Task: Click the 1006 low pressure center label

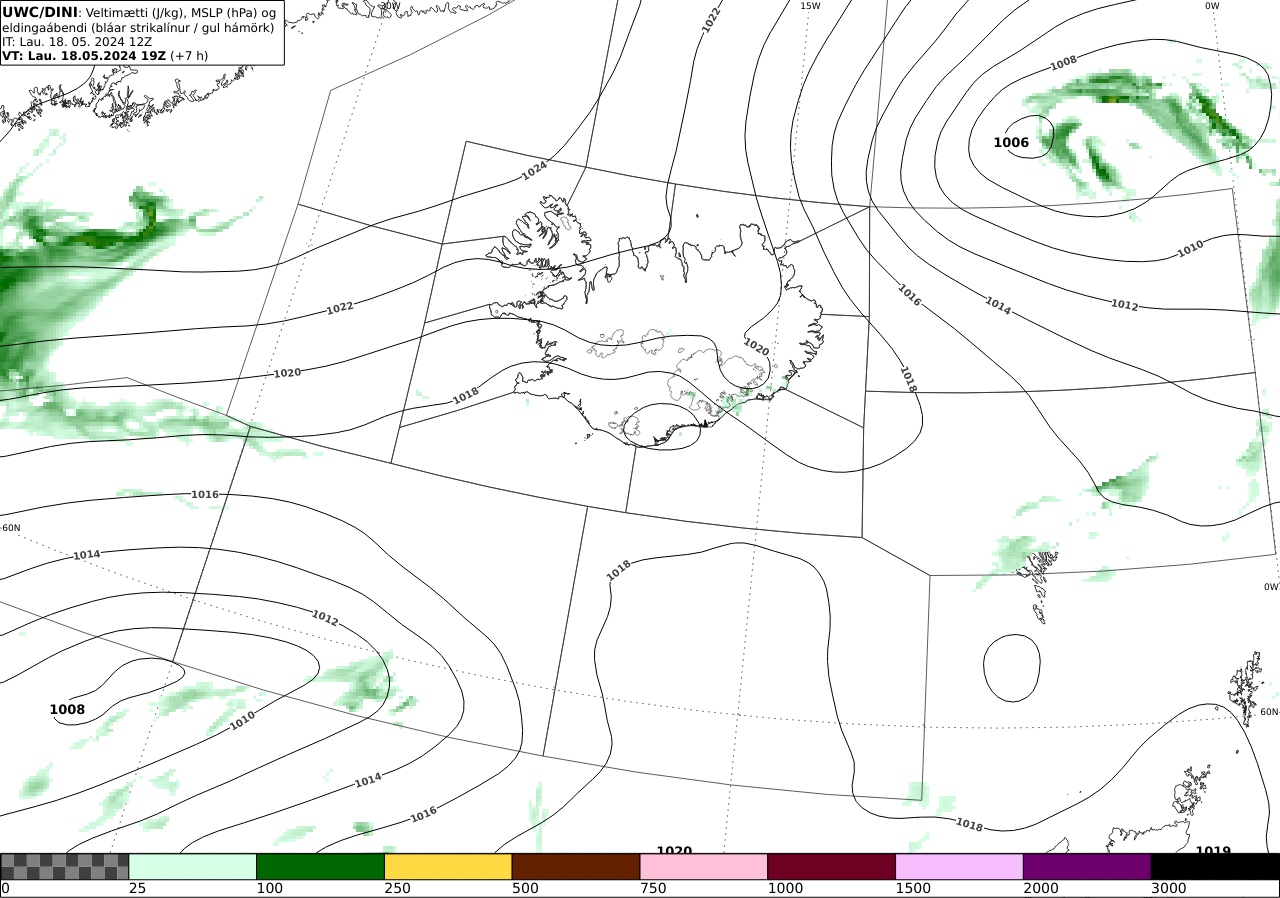Action: [x=1011, y=143]
